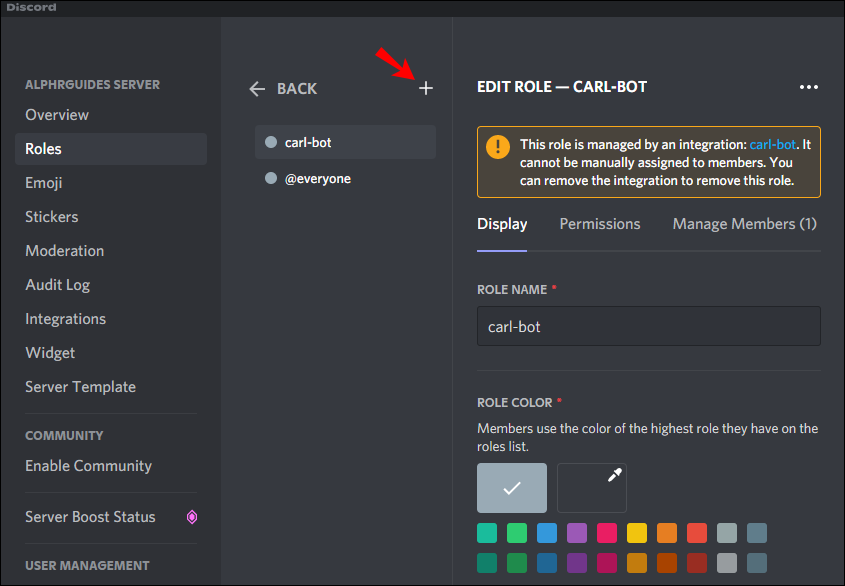
Task: Open Audit Log settings page
Action: click(58, 285)
